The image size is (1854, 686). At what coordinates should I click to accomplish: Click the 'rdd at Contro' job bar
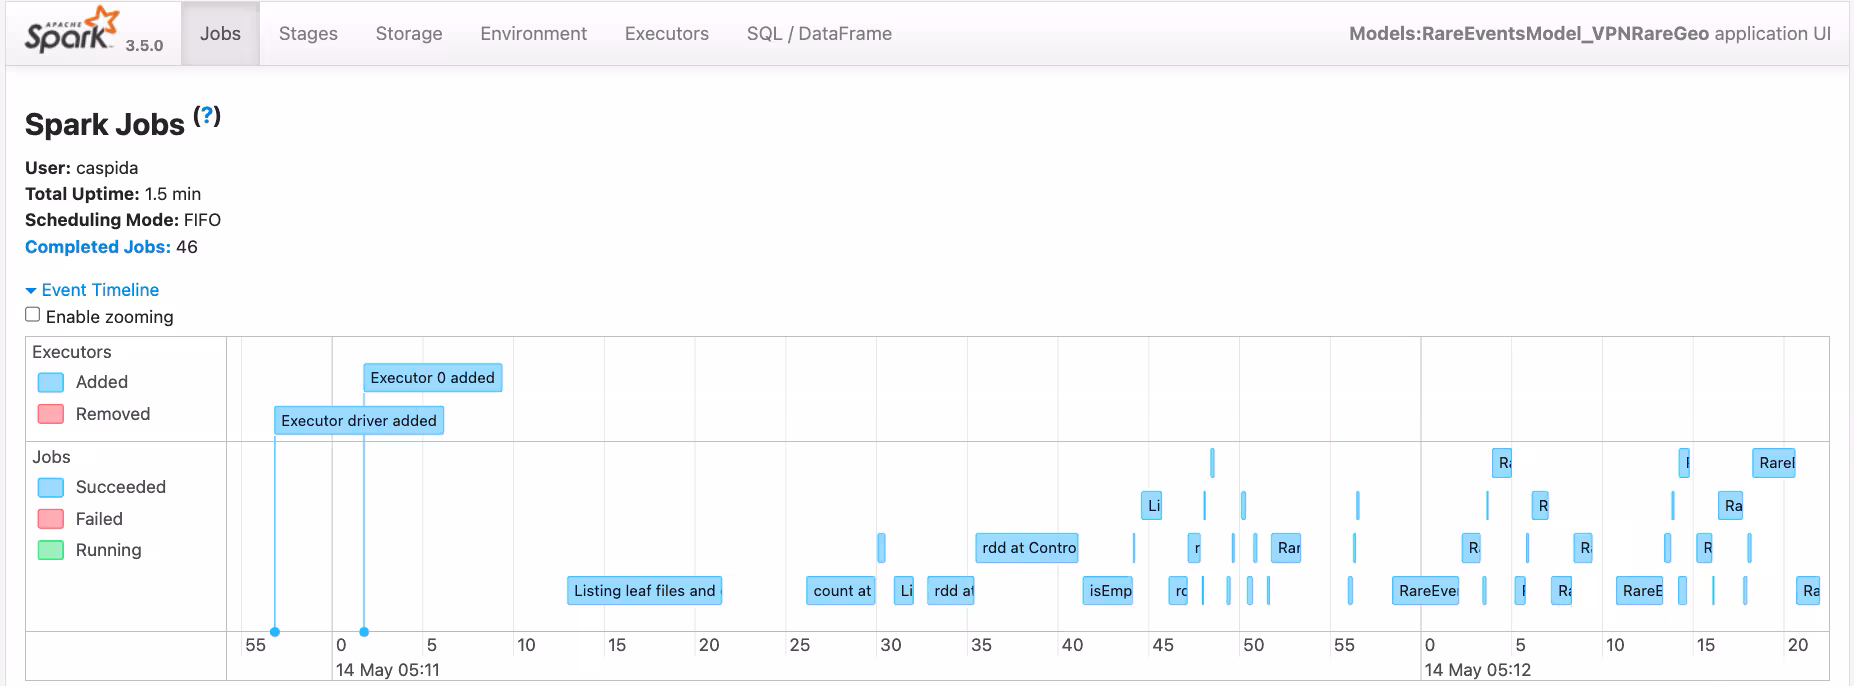[x=1027, y=548]
